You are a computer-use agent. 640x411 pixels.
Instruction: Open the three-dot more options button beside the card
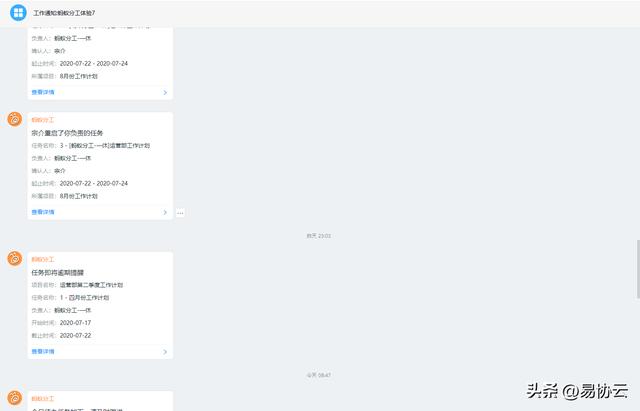[180, 213]
